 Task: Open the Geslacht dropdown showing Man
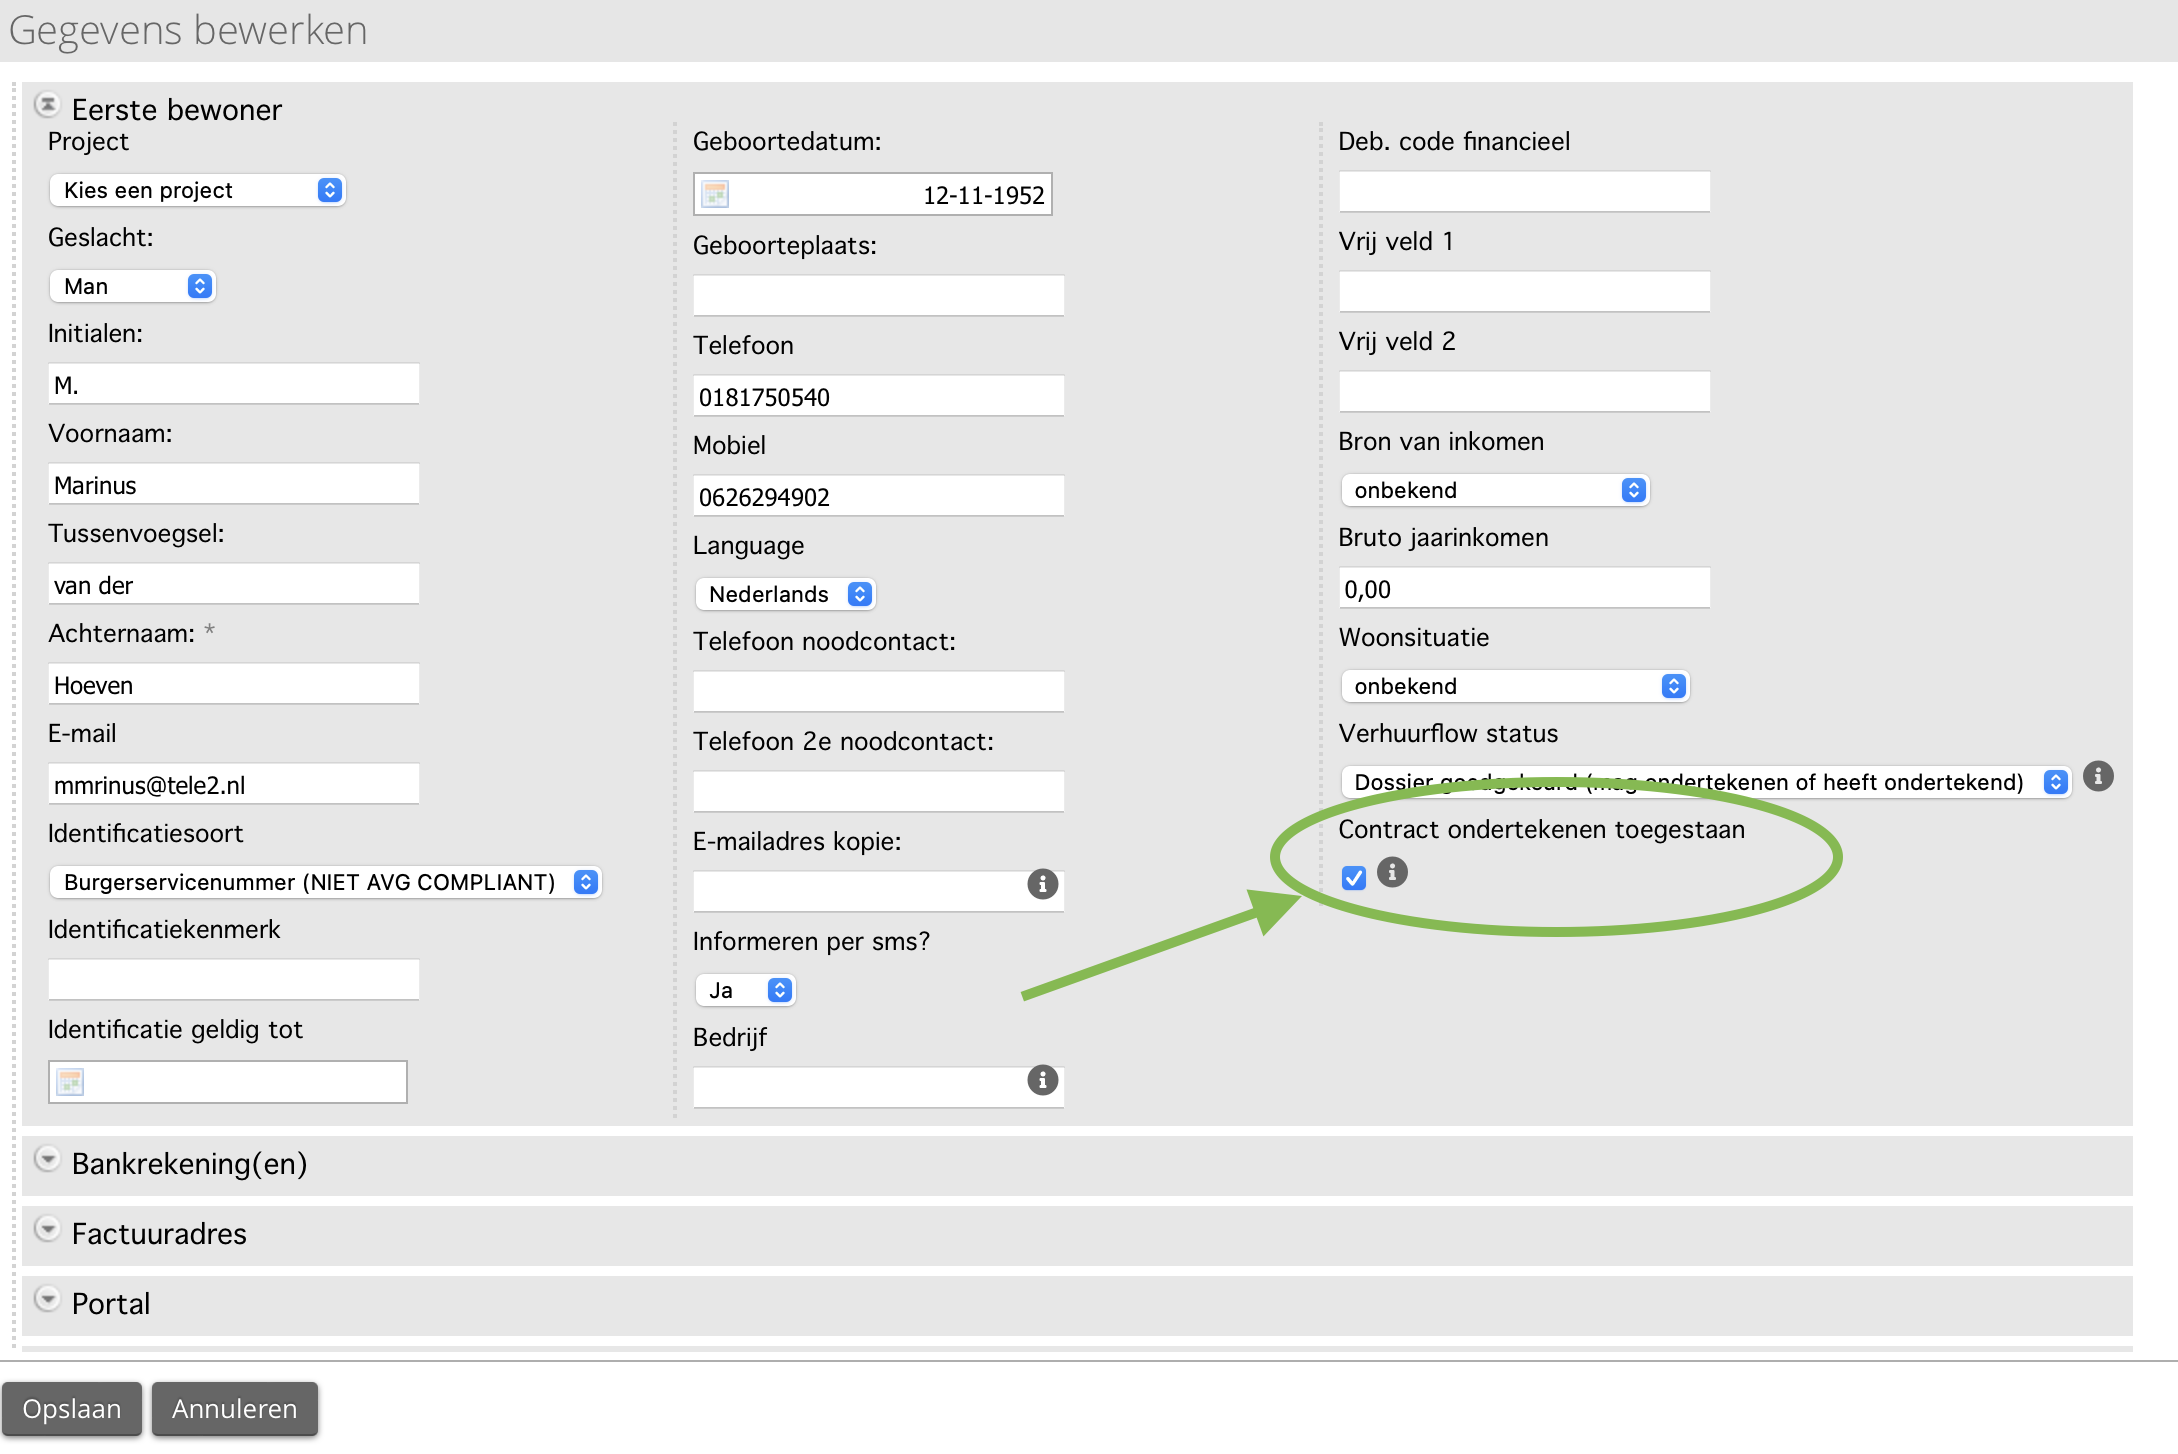[x=132, y=286]
